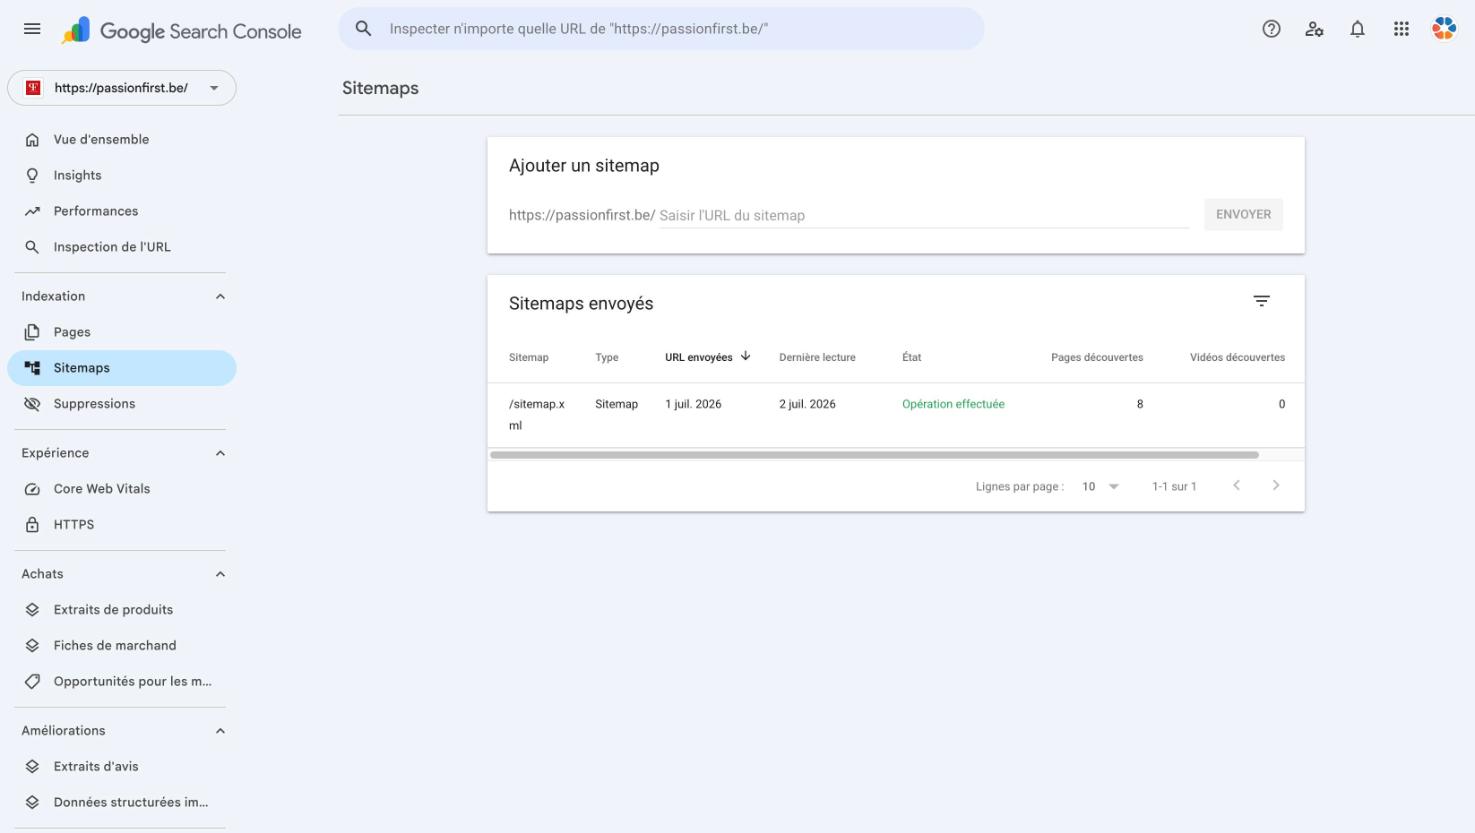Viewport: 1475px width, 833px height.
Task: Click the Insights lightbulb icon
Action: coord(32,176)
